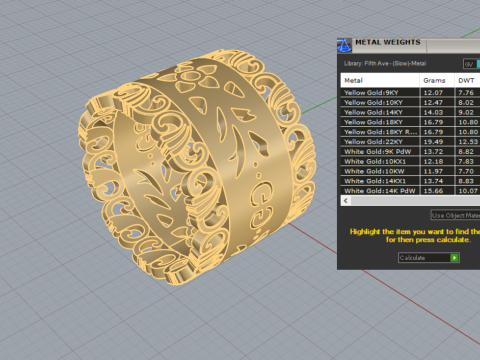Select the Yellow Gold:18KY R... row
This screenshot has height=360, width=480.
(410, 132)
